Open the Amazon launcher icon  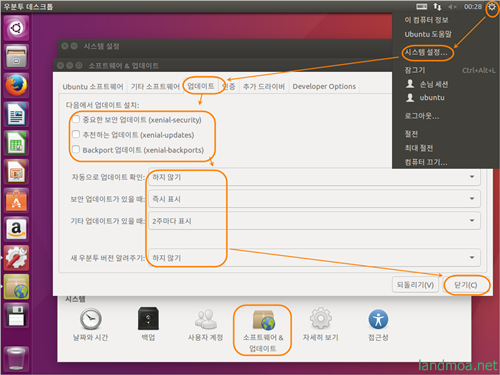(x=16, y=229)
